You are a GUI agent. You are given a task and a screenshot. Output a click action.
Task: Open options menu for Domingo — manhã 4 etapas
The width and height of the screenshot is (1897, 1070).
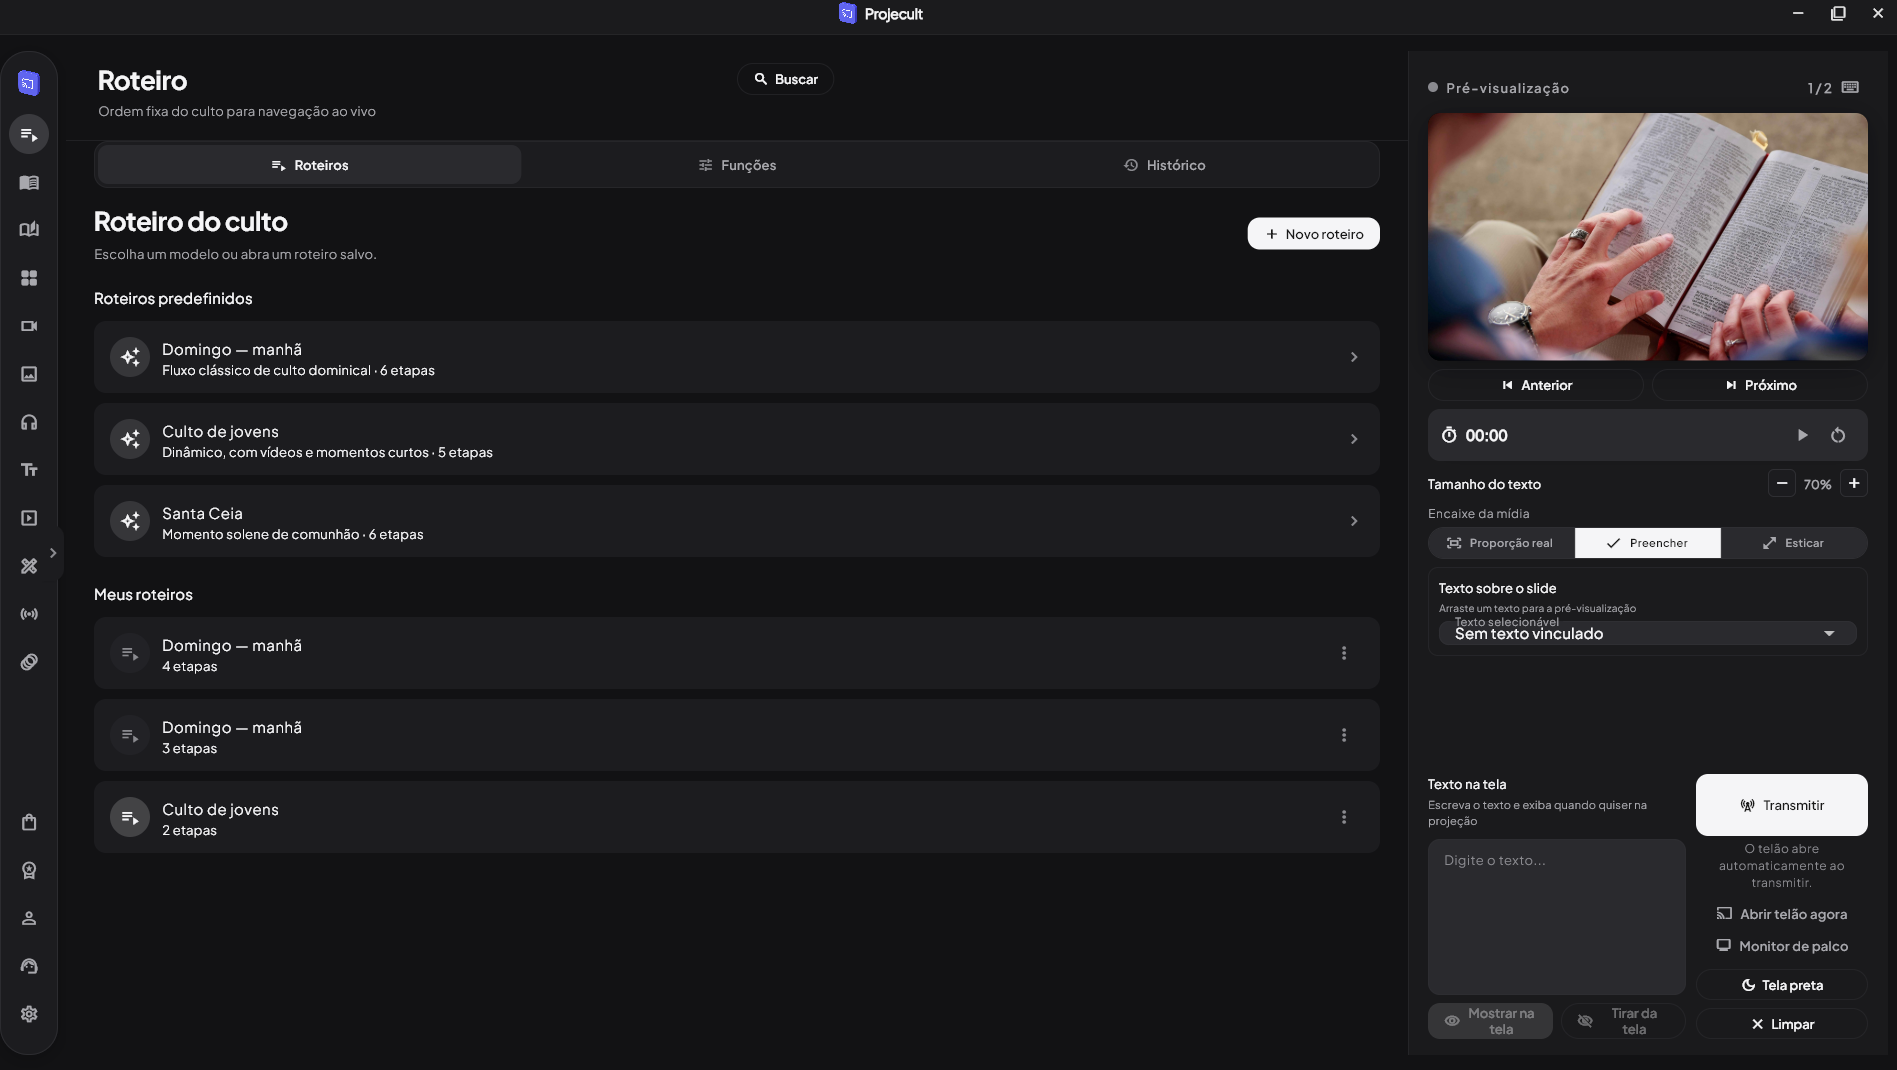[1344, 653]
